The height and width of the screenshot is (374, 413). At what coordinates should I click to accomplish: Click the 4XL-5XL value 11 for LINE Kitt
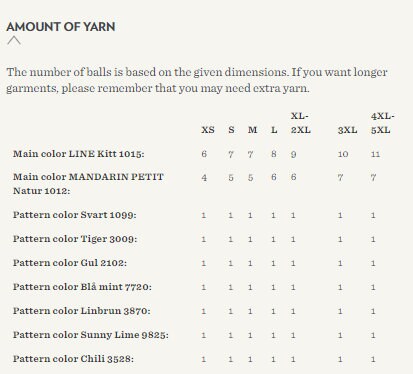point(376,154)
